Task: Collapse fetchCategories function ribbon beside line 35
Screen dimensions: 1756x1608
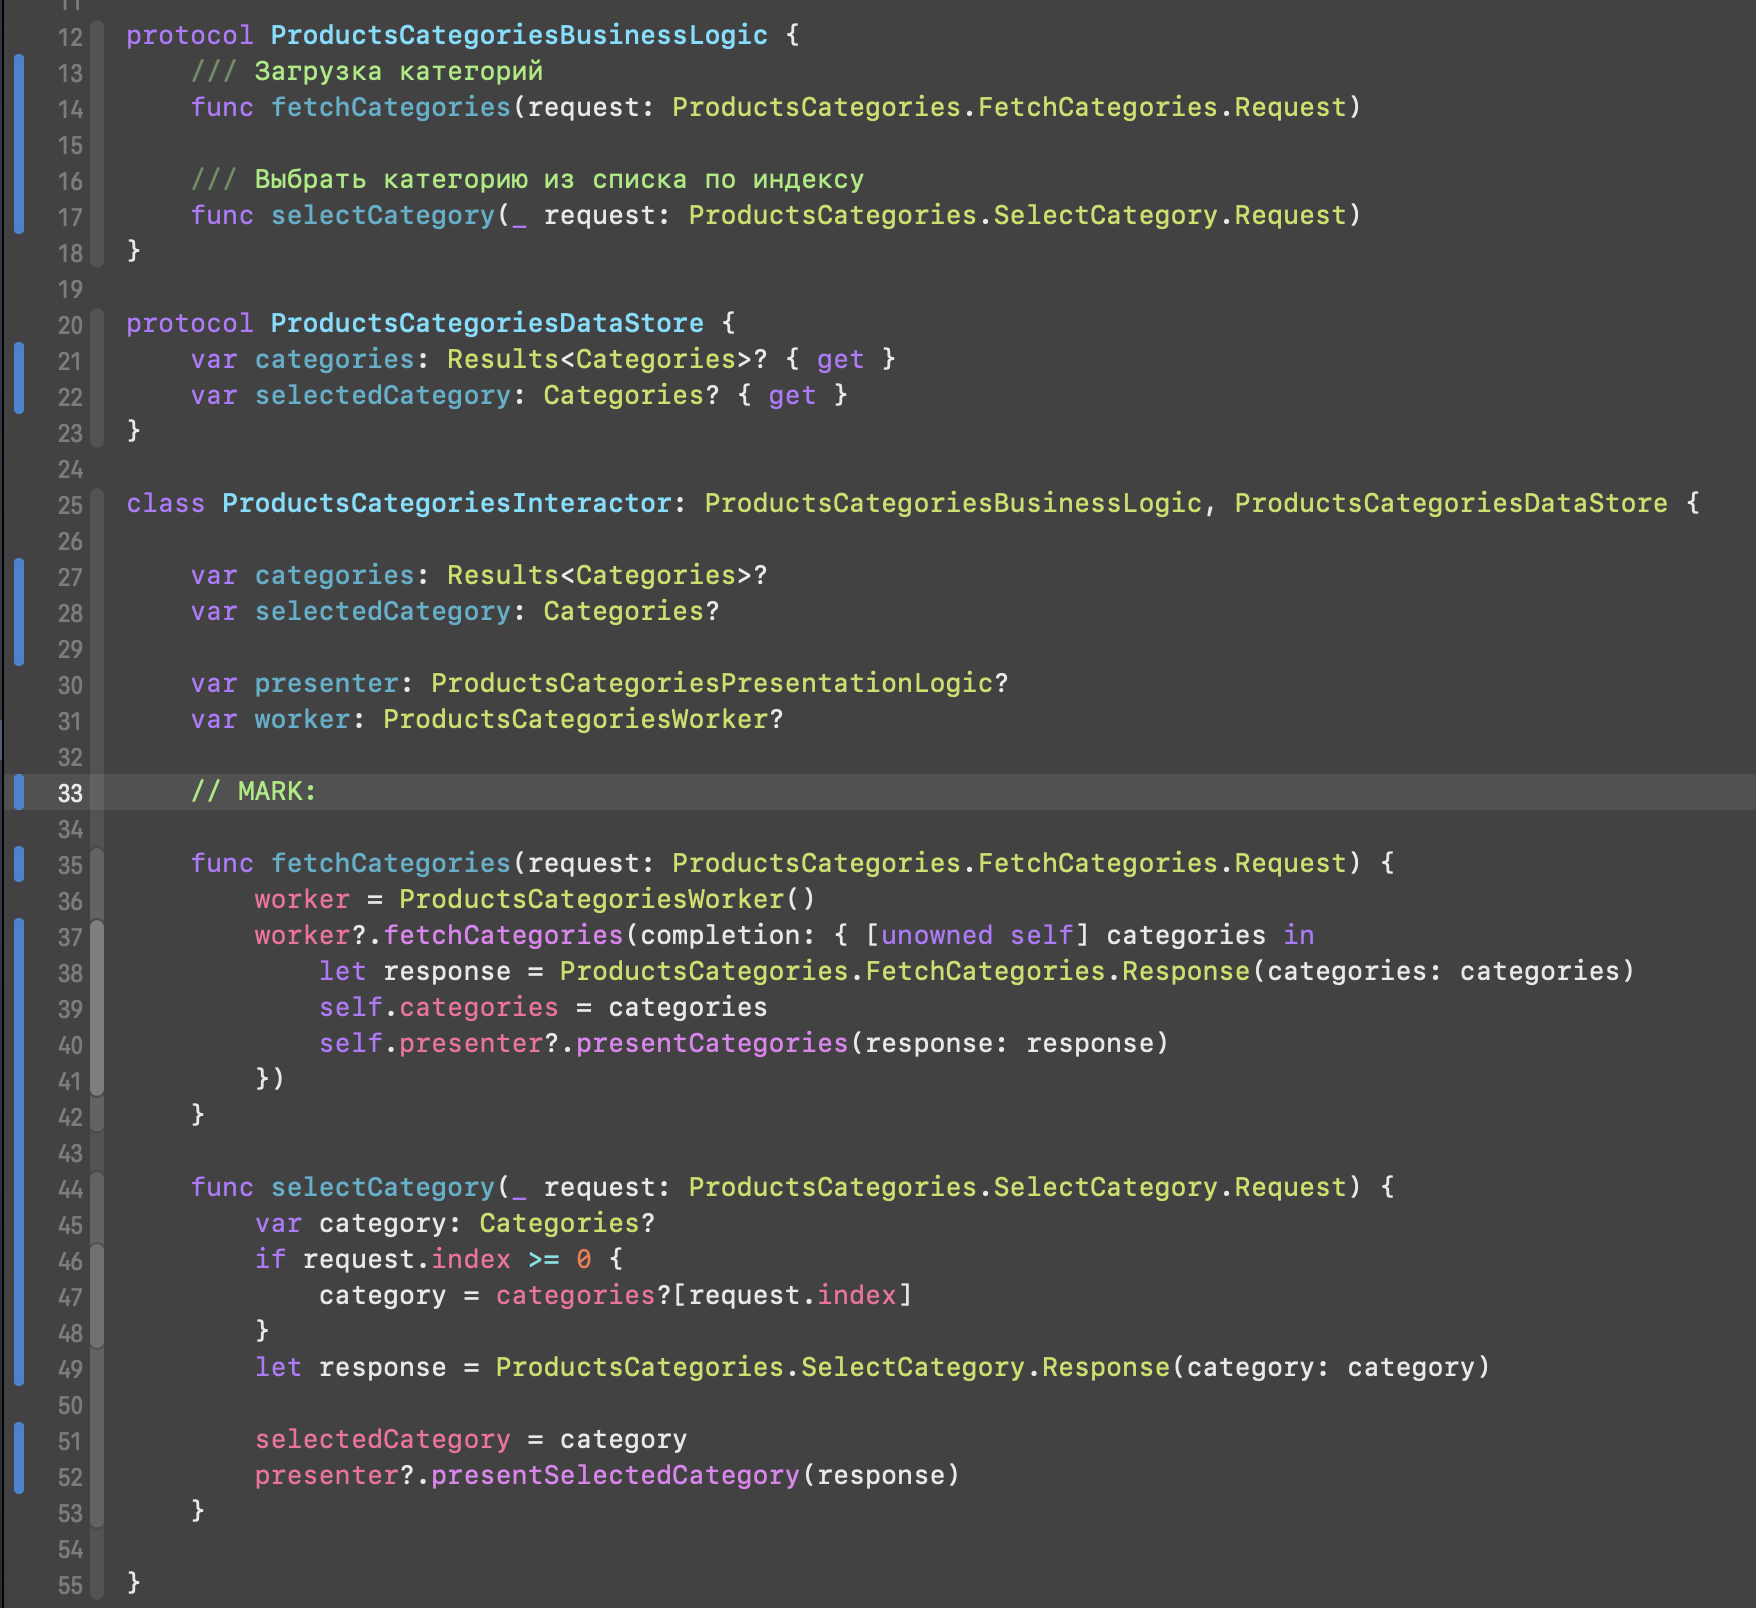Action: (97, 990)
